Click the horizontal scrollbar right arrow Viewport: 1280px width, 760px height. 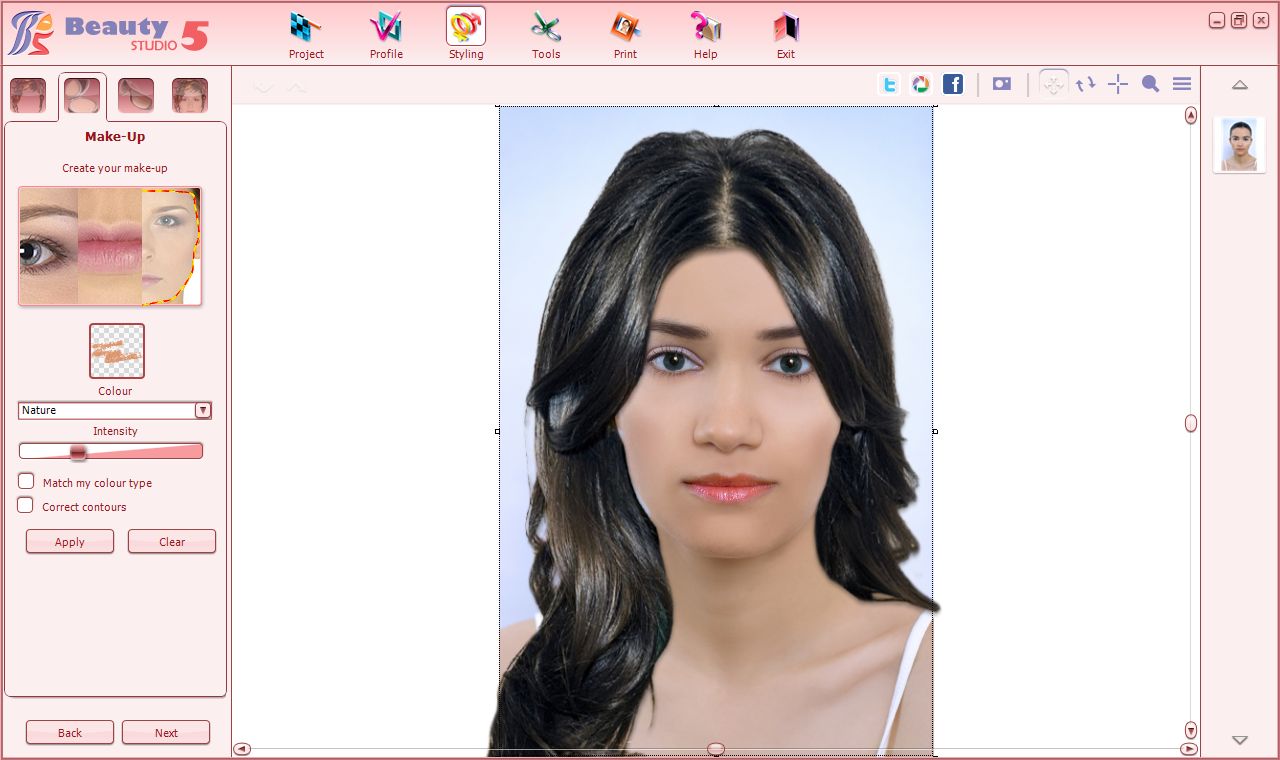click(x=1188, y=749)
